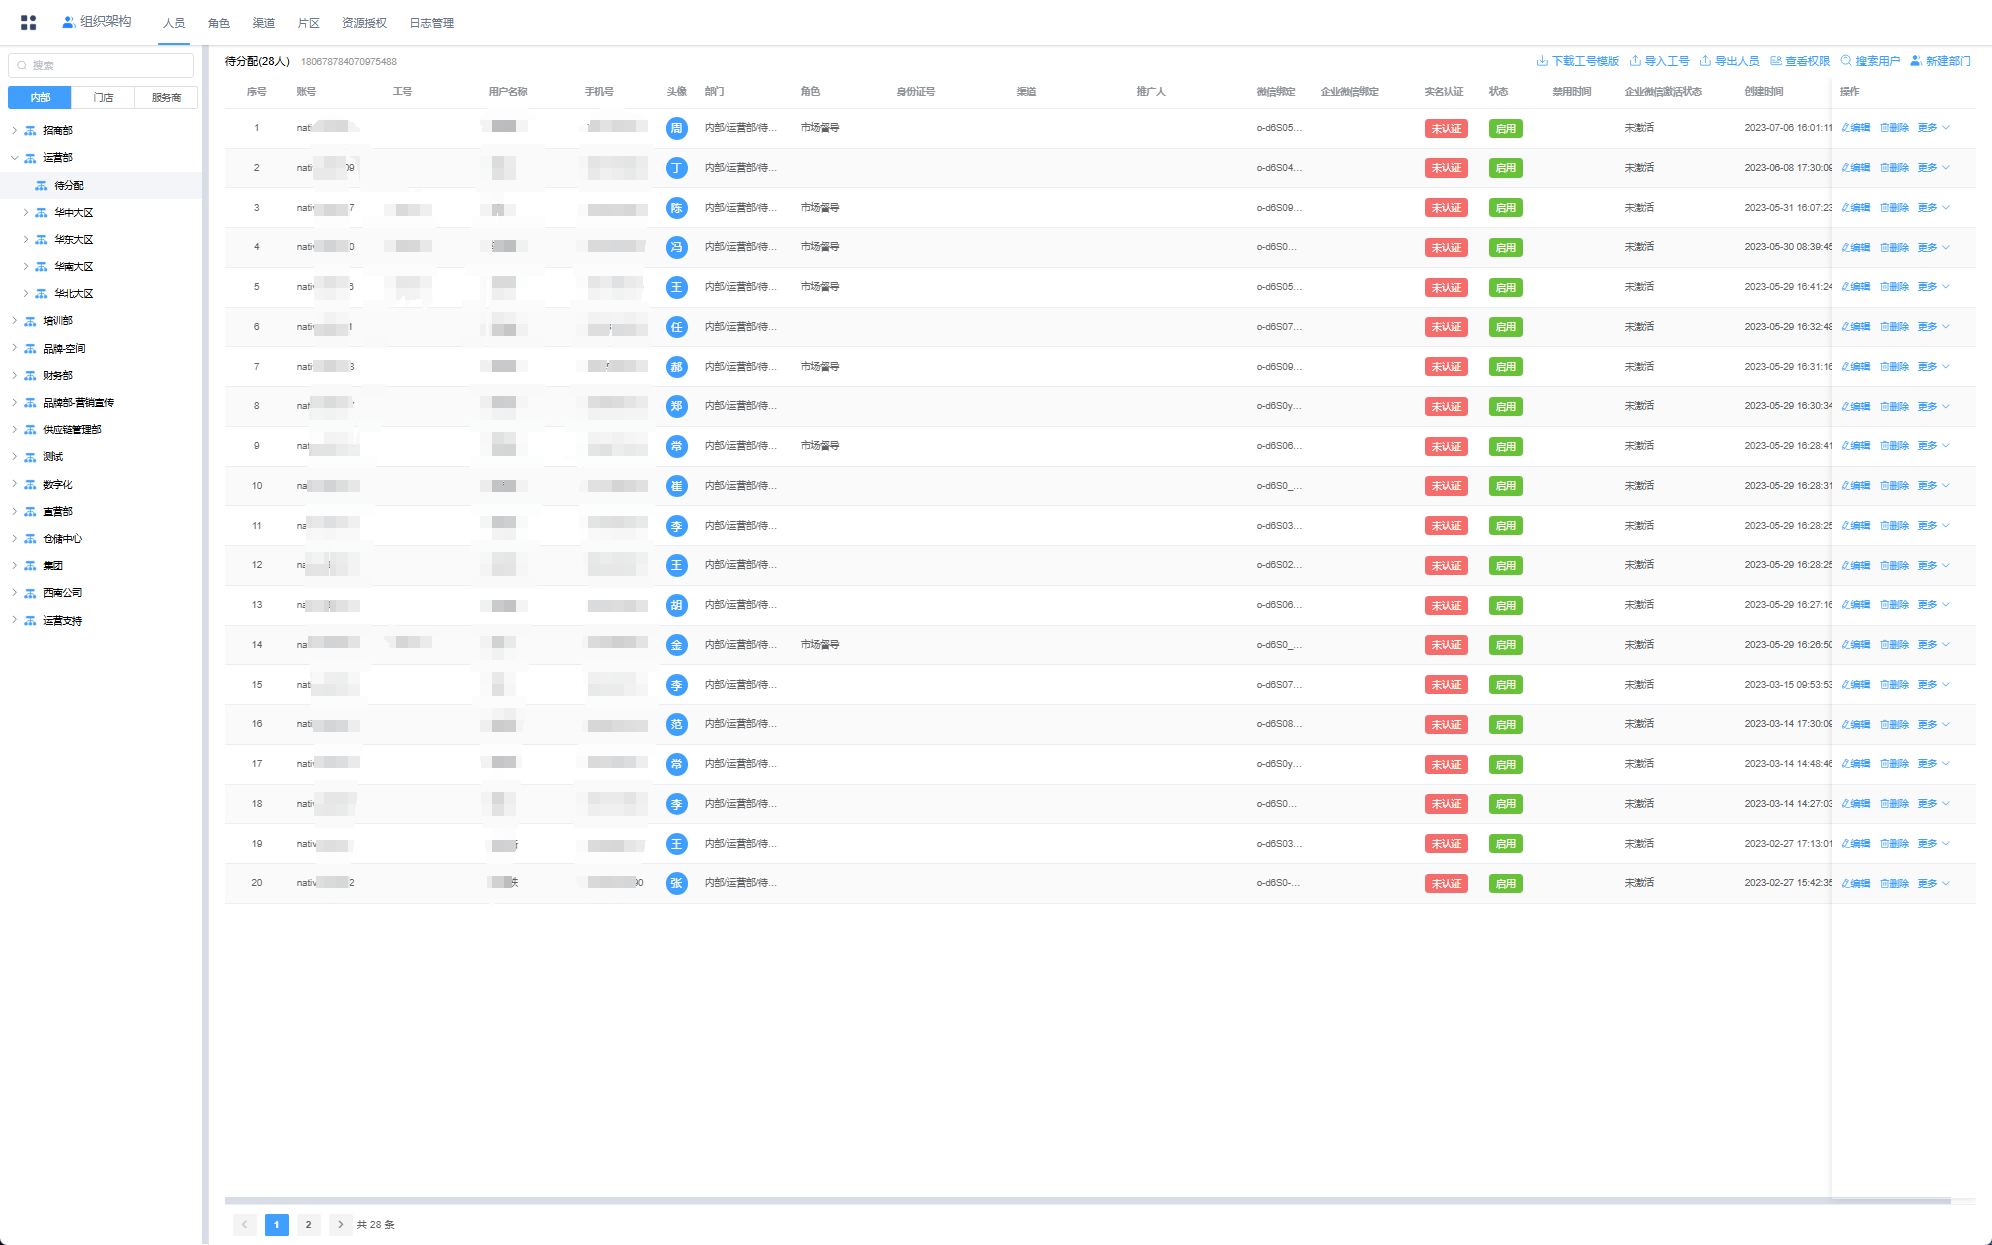Click the 任 avatar in row 6

[676, 327]
